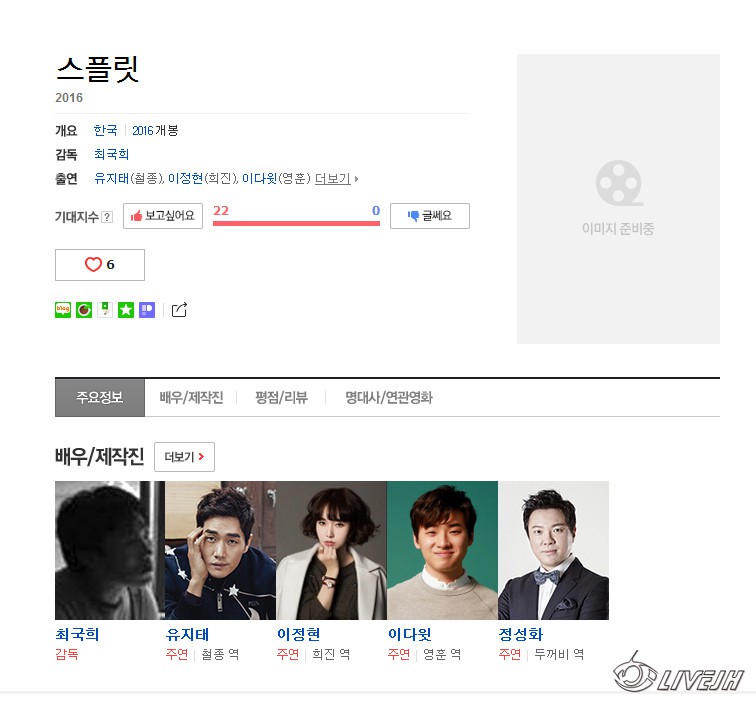The height and width of the screenshot is (705, 756).
Task: Open the external share arrow icon
Action: coord(179,310)
